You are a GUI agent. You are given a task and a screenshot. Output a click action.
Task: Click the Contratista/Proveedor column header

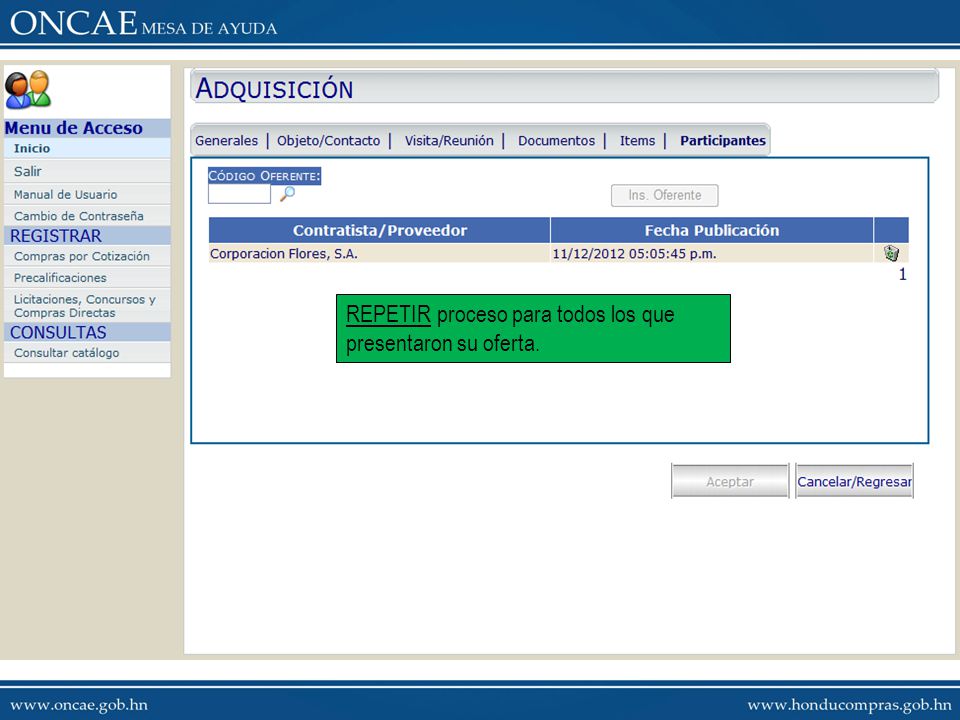tap(379, 230)
